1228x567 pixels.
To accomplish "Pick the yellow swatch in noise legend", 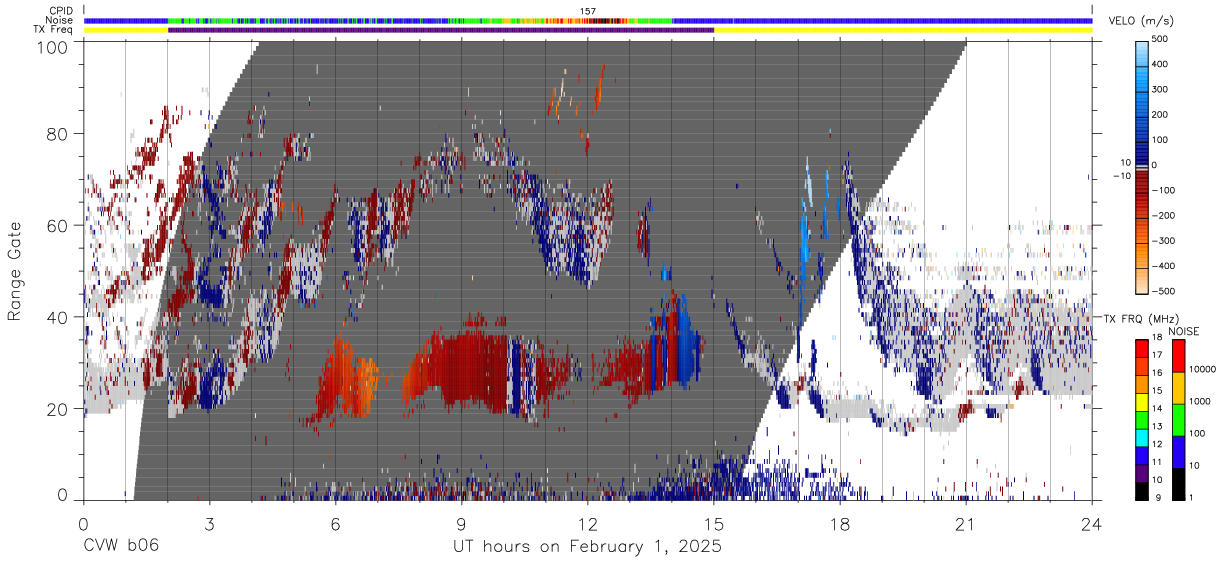I will [1179, 387].
